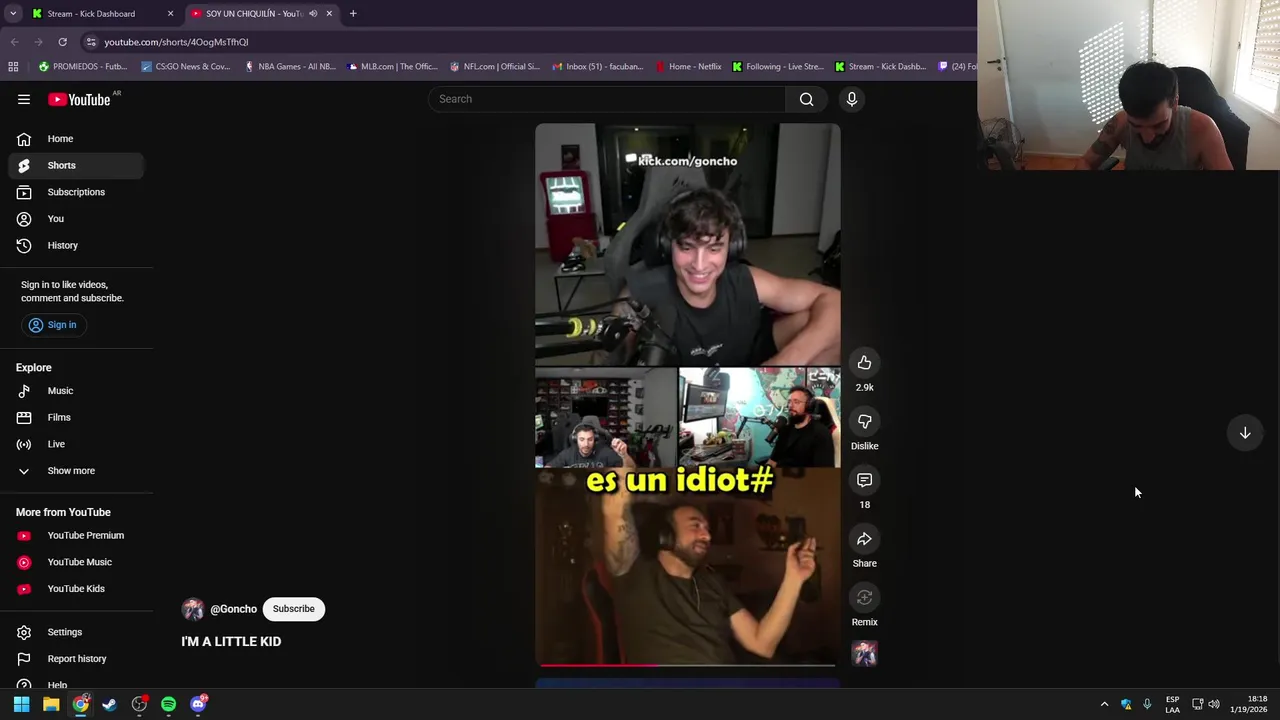Open the volume control in system tray
The image size is (1280, 720).
point(1214,704)
